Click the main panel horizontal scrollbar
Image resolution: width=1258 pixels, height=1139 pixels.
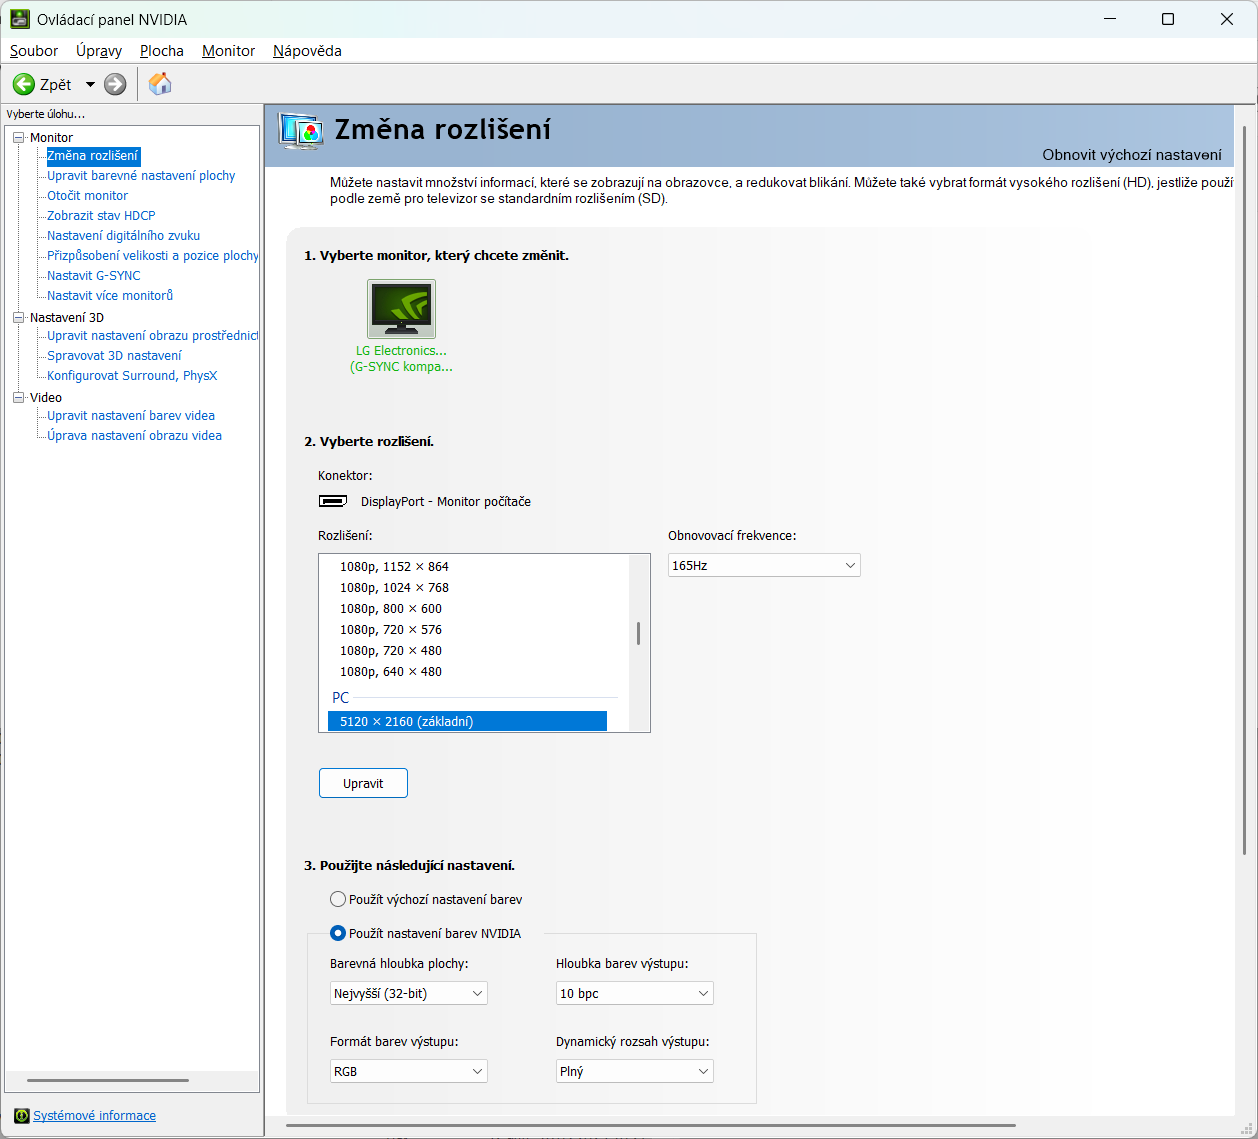tap(651, 1125)
